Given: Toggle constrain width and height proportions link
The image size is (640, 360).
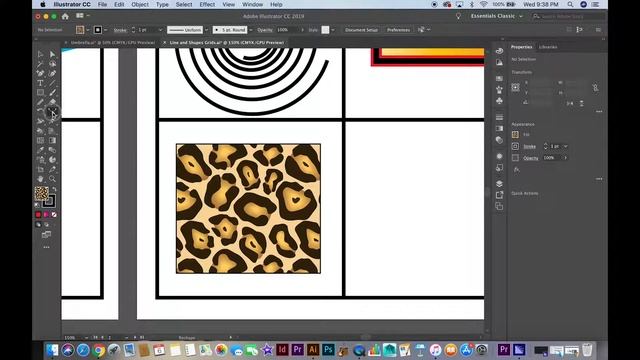Looking at the screenshot, I should pyautogui.click(x=595, y=87).
